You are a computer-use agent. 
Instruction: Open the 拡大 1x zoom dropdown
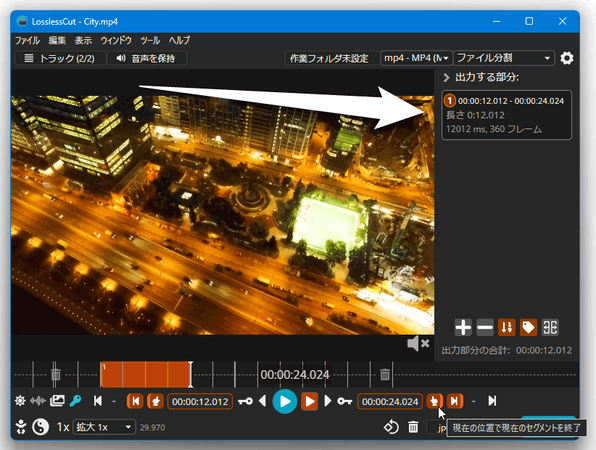[x=104, y=427]
